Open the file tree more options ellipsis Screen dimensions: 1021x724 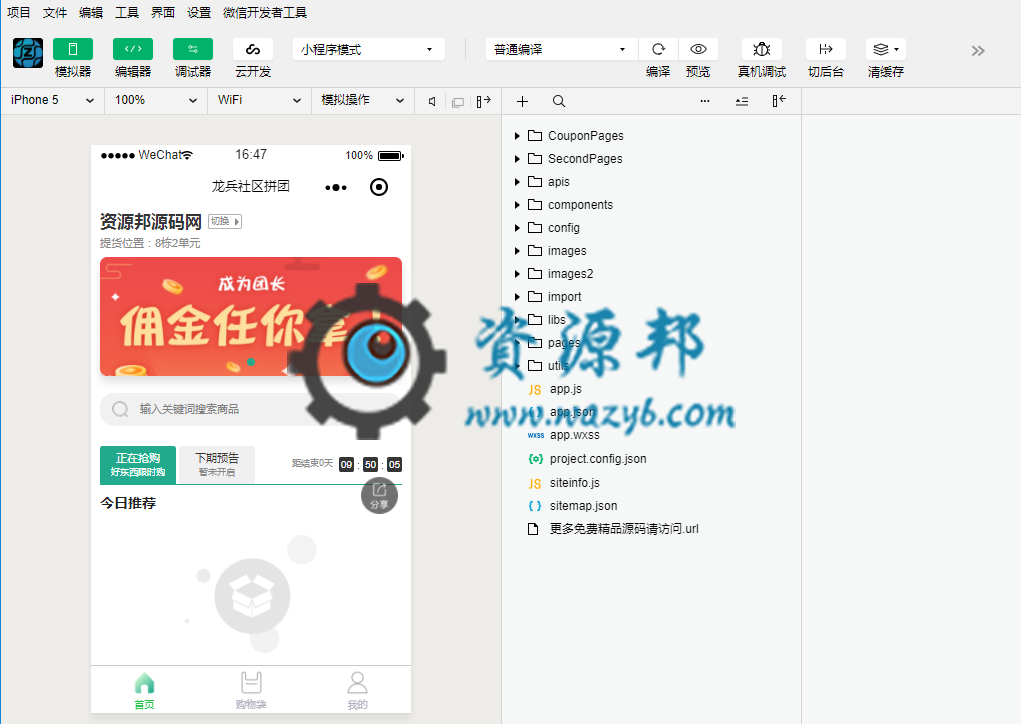point(705,102)
